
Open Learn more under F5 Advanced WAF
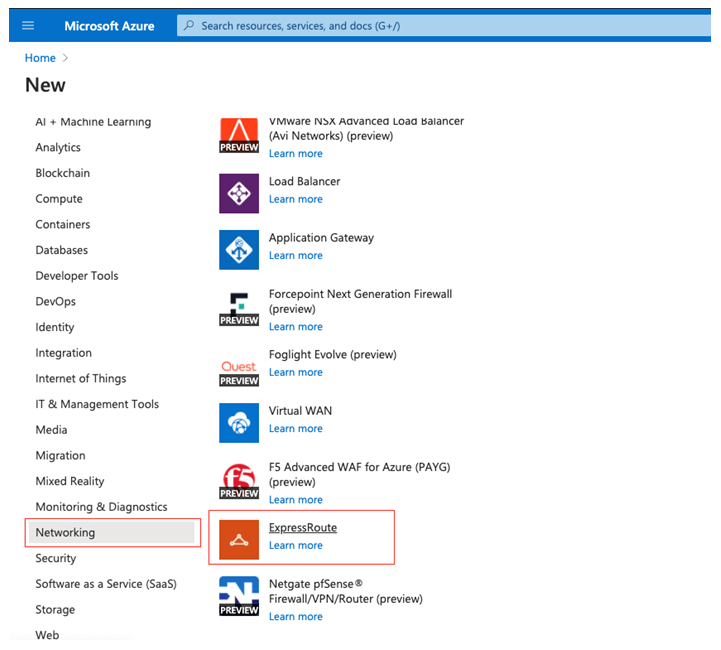pos(296,500)
